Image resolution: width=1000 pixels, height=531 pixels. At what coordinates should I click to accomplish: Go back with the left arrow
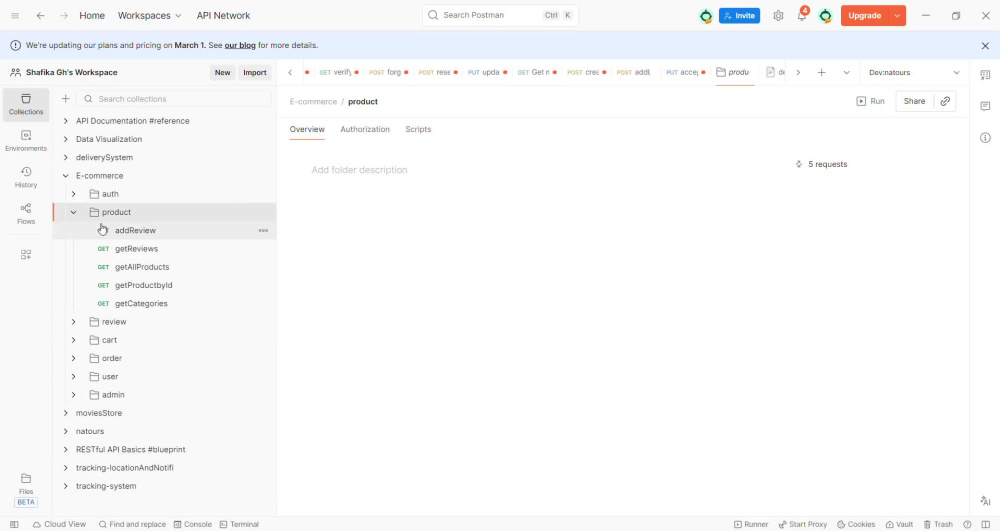[40, 15]
